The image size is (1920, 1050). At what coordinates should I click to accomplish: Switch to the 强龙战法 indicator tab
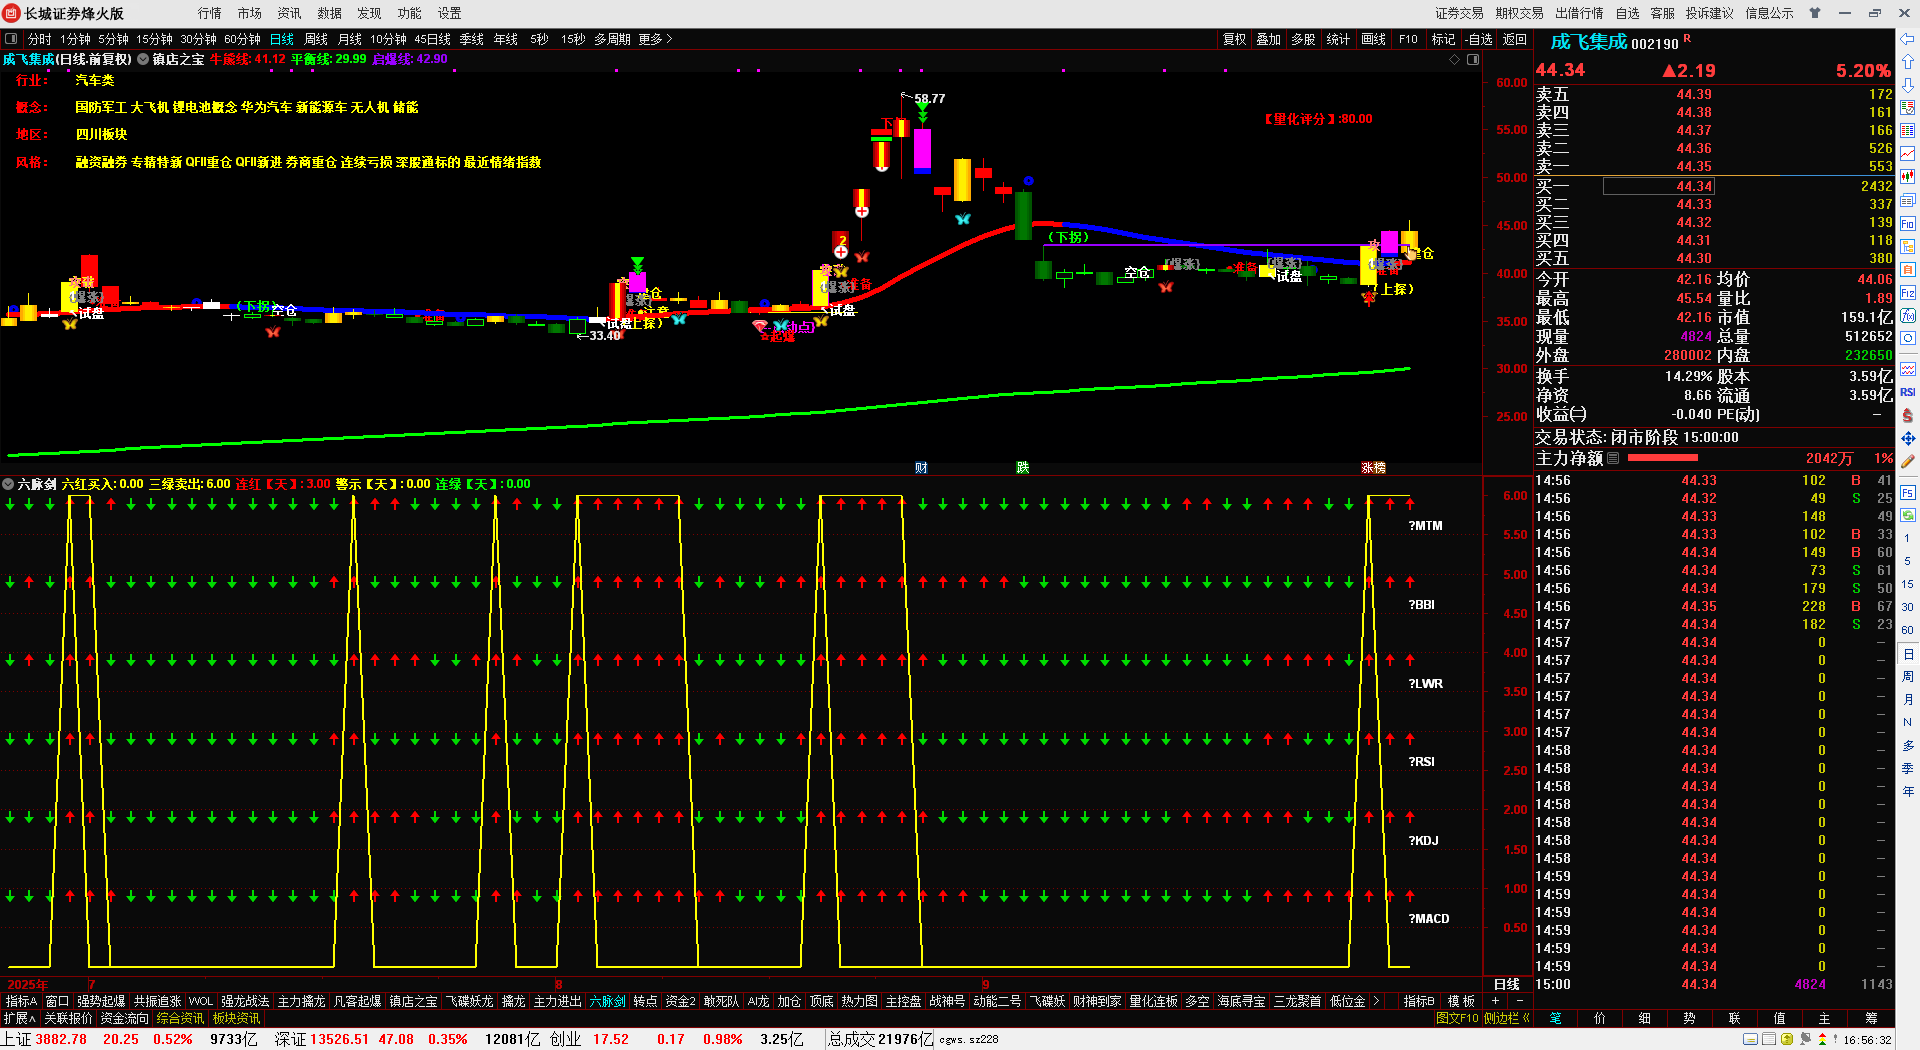[245, 1001]
